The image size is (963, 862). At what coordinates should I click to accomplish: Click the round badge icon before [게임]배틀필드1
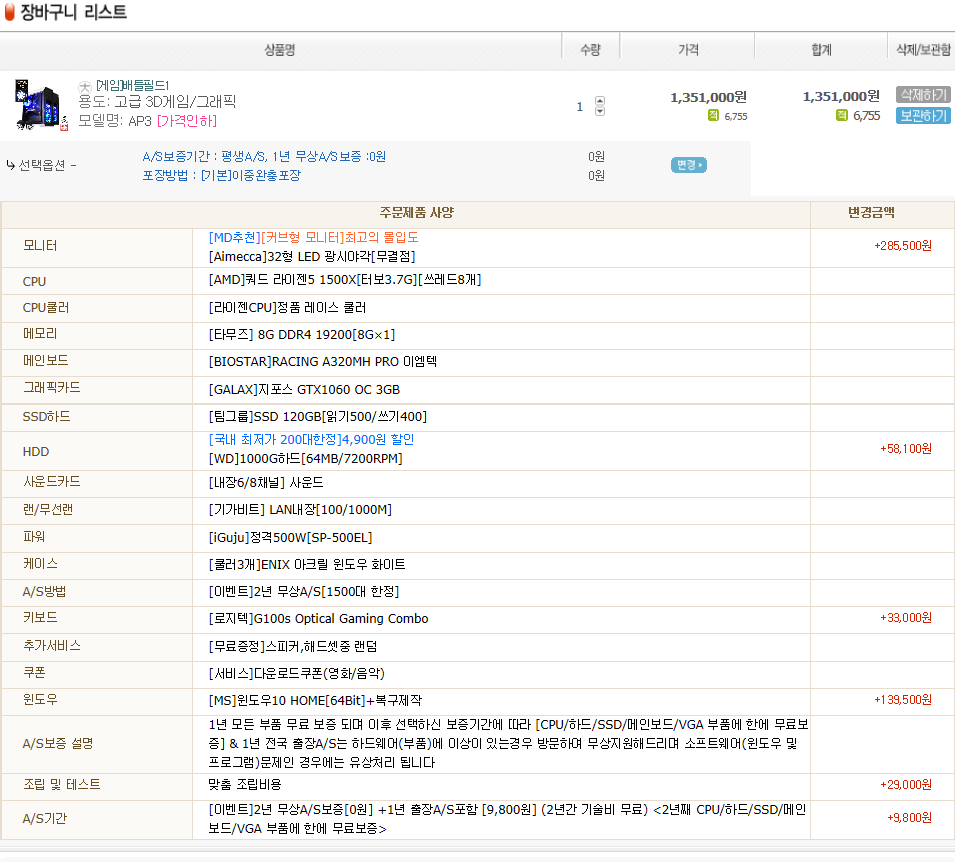coord(85,87)
